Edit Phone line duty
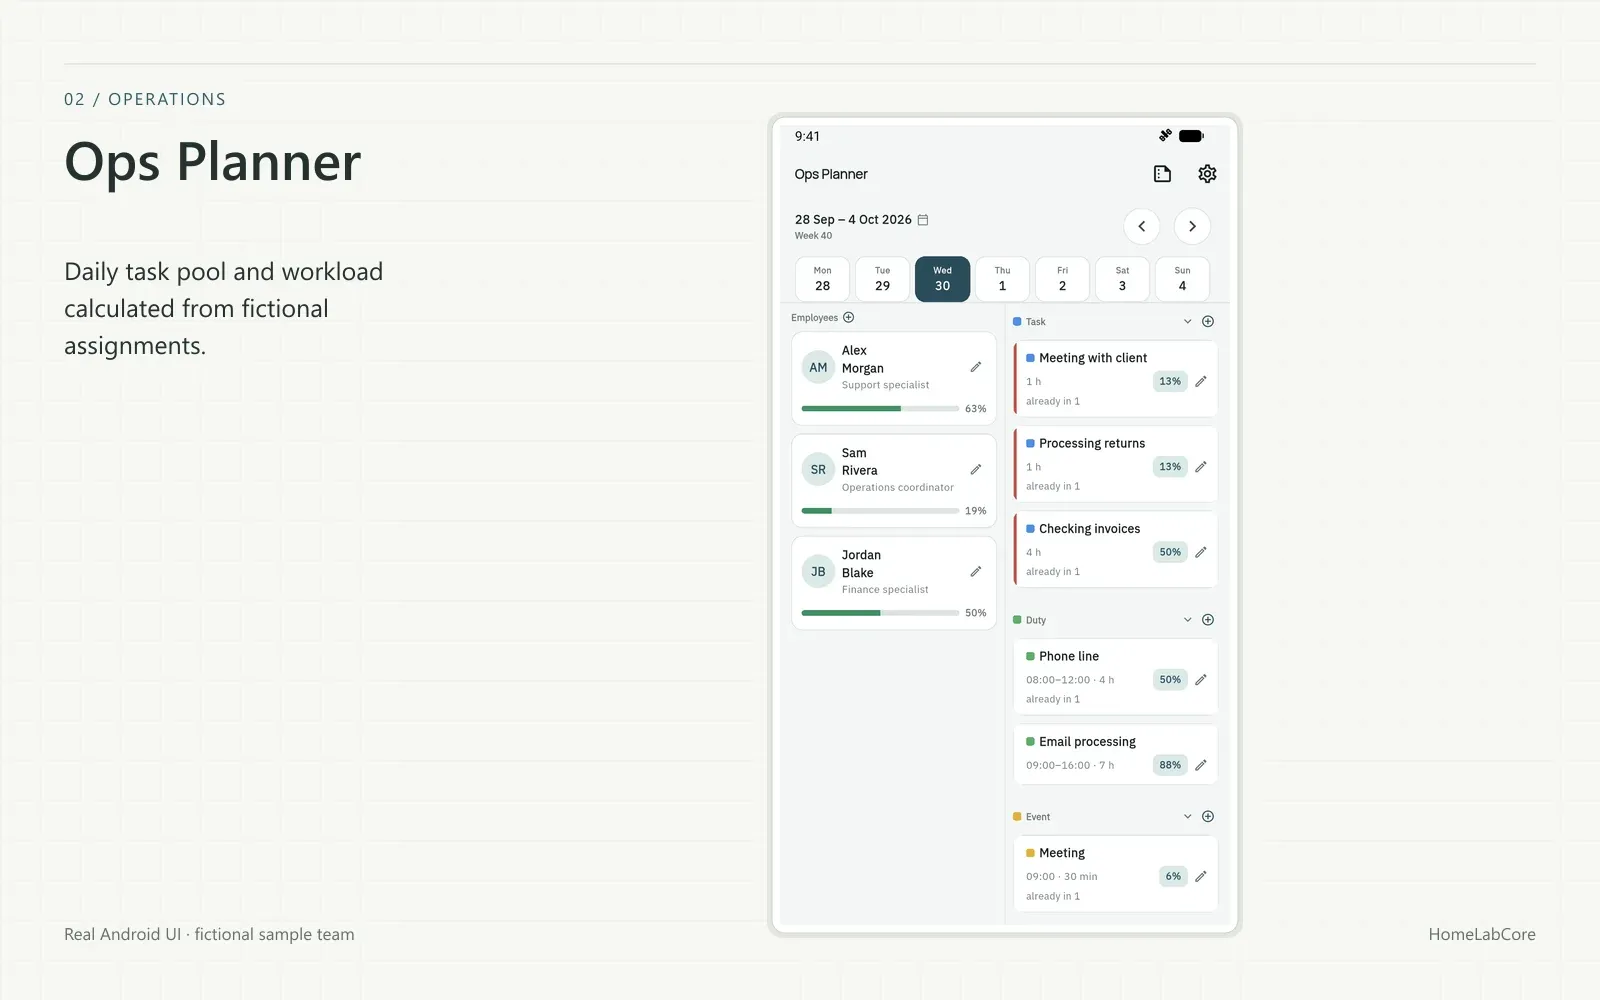The height and width of the screenshot is (1000, 1600). tap(1201, 680)
